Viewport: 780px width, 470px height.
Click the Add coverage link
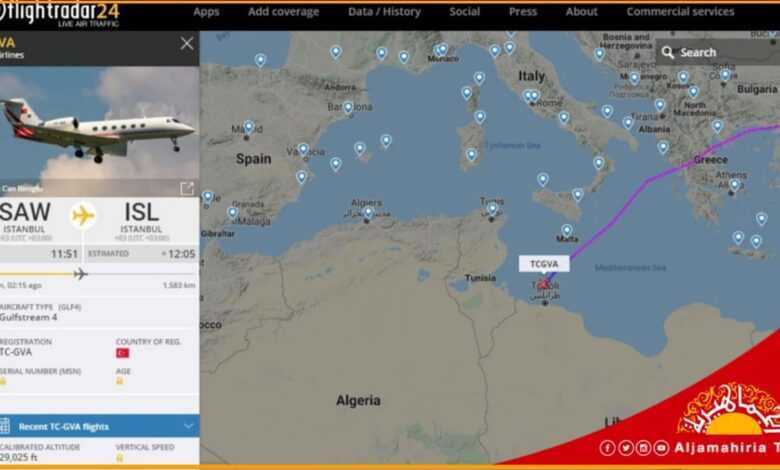click(x=284, y=11)
